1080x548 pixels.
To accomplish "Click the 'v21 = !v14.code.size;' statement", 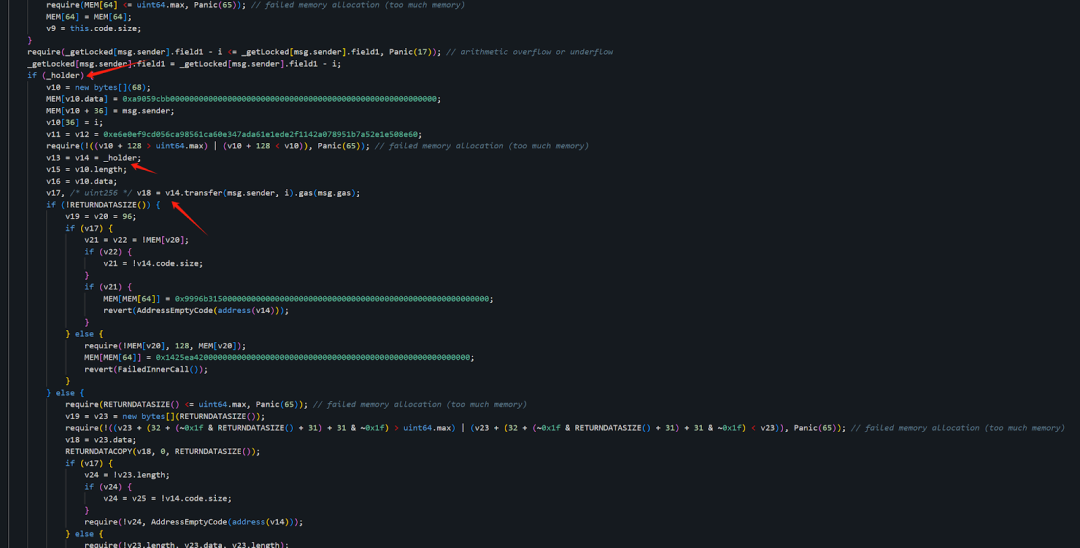I will pos(153,263).
